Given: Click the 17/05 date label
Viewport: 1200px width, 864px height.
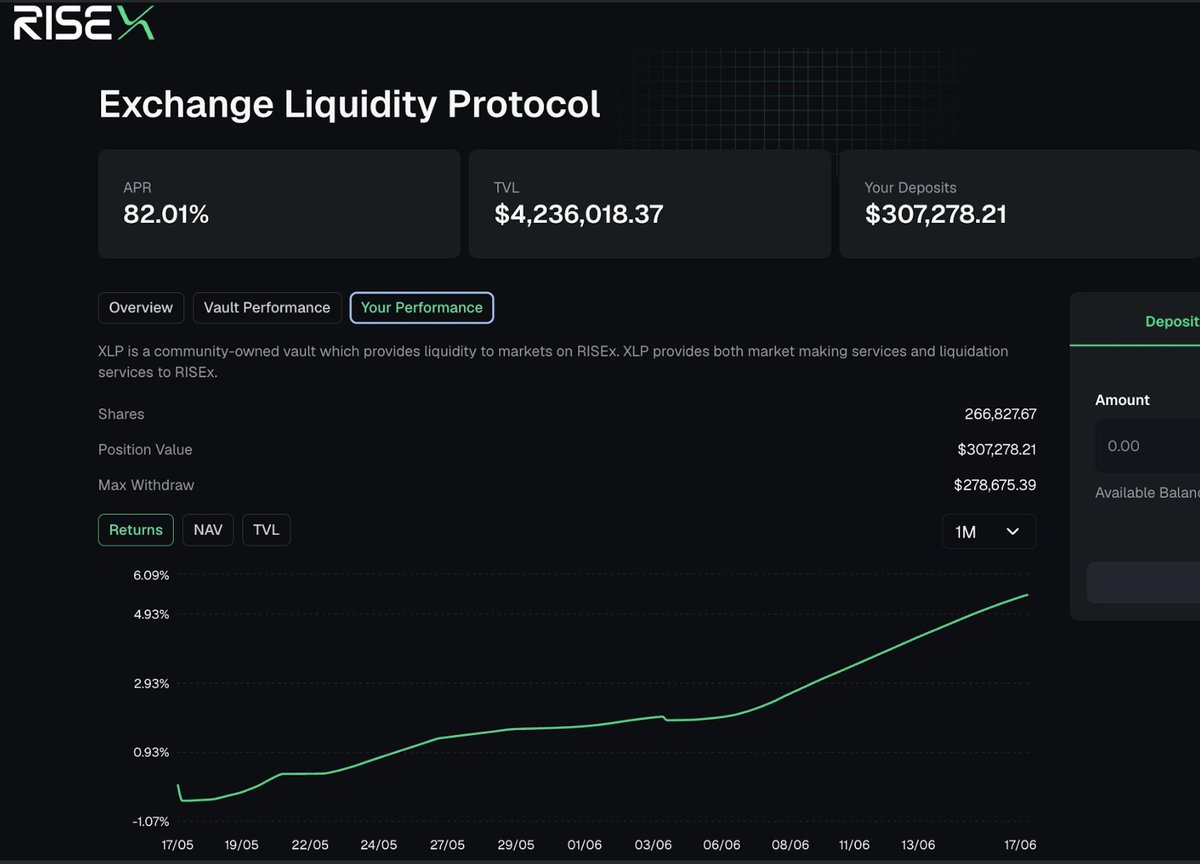Looking at the screenshot, I should tap(178, 845).
